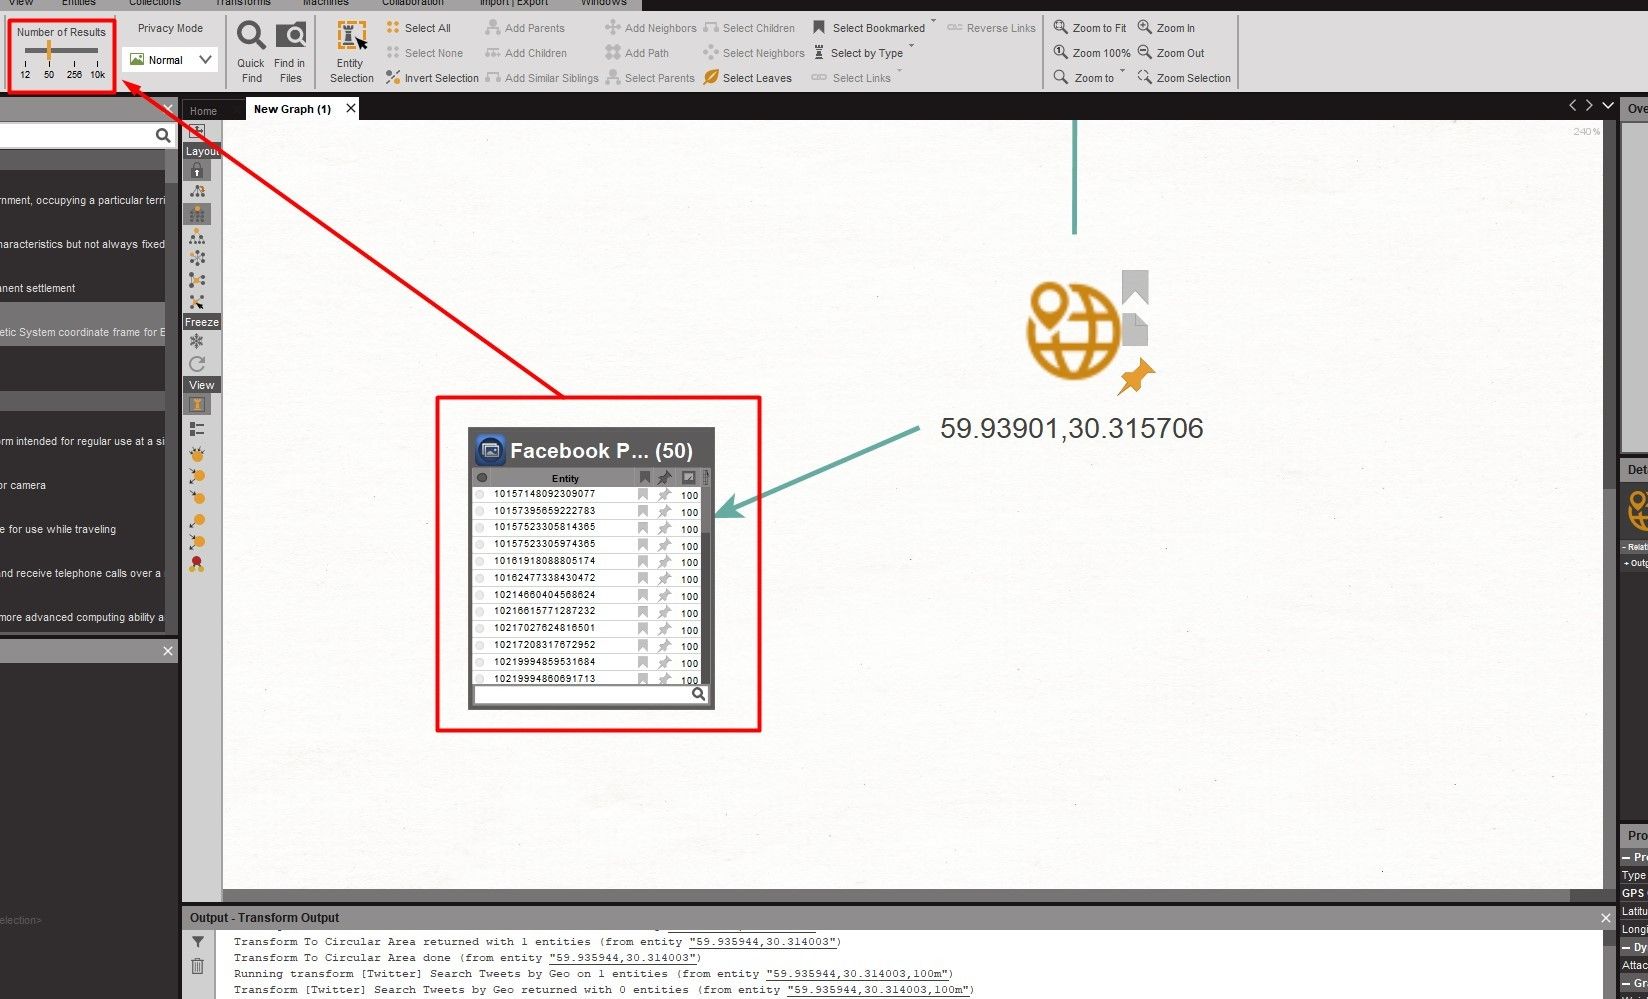This screenshot has height=999, width=1648.
Task: Pin entity 10214660404568624
Action: tap(665, 595)
